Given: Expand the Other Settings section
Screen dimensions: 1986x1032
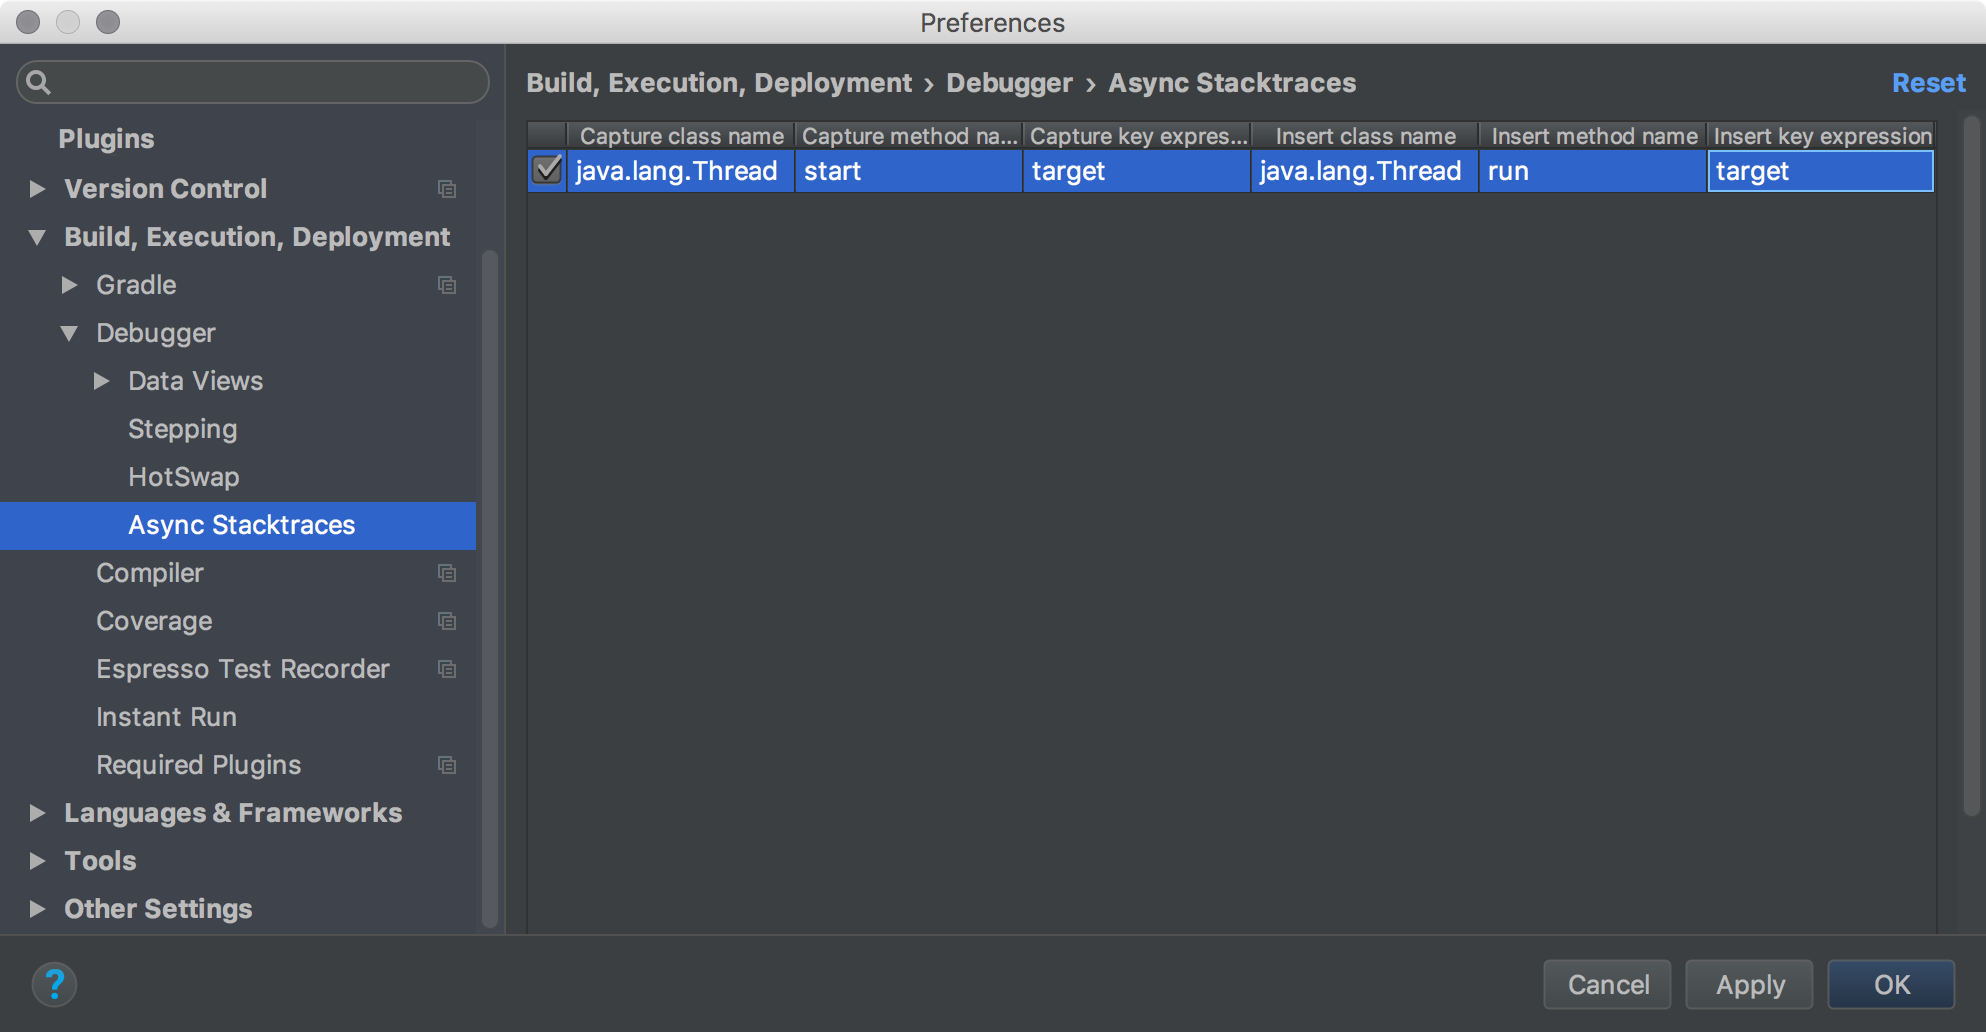Looking at the screenshot, I should 37,909.
